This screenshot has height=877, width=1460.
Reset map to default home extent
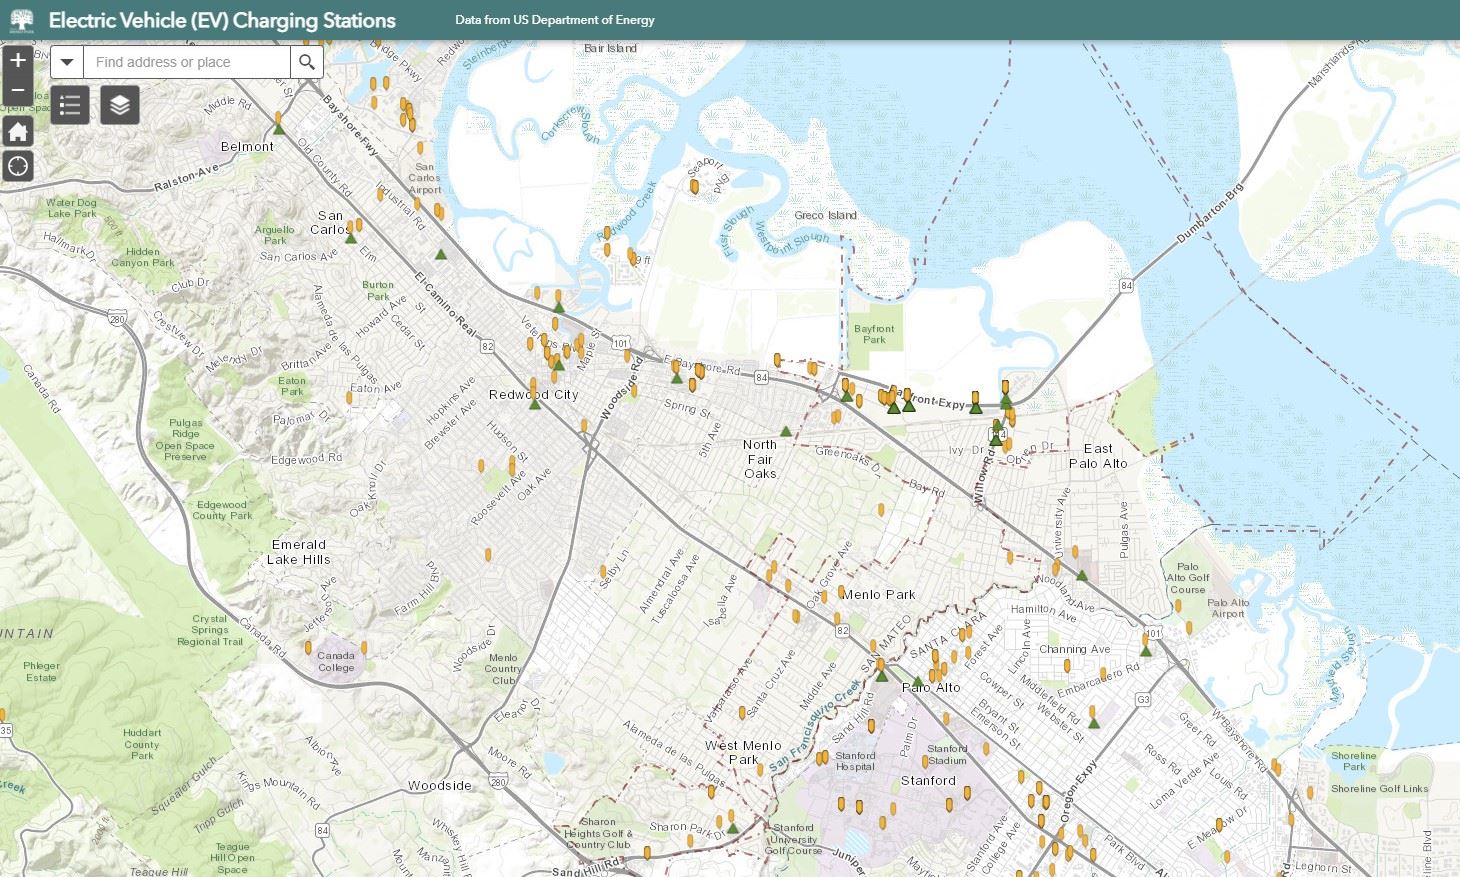18,131
